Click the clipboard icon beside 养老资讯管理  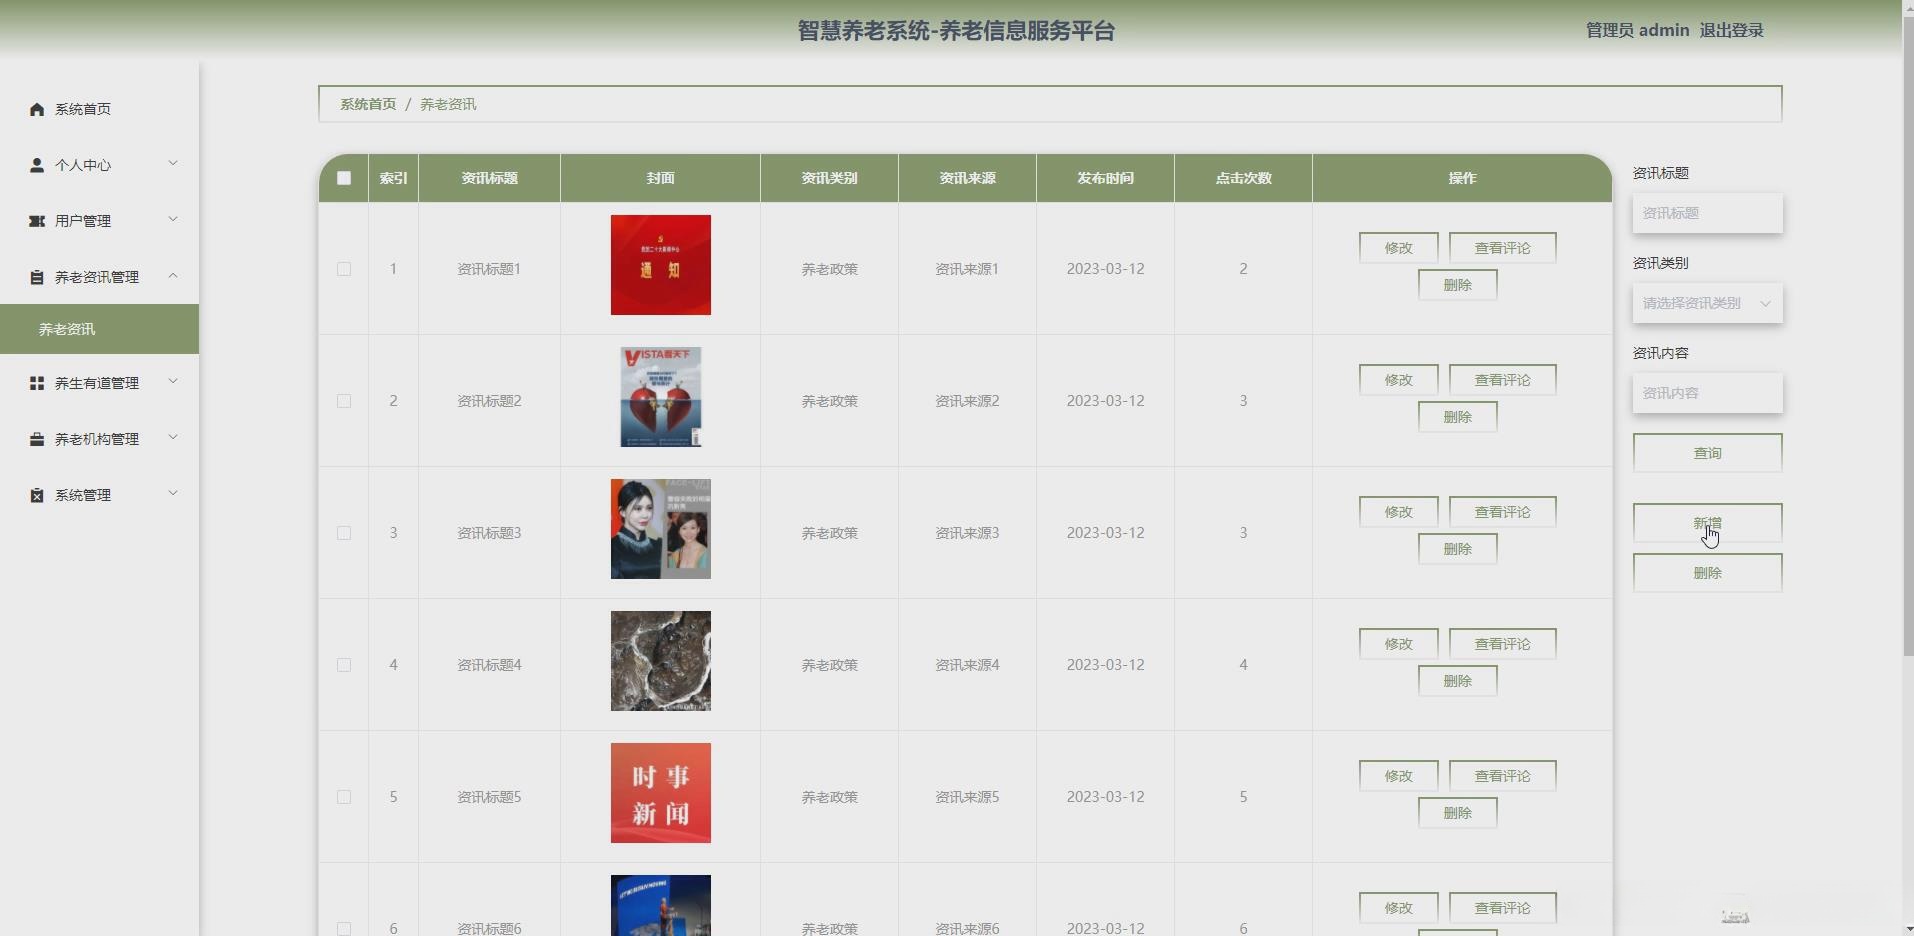(37, 277)
